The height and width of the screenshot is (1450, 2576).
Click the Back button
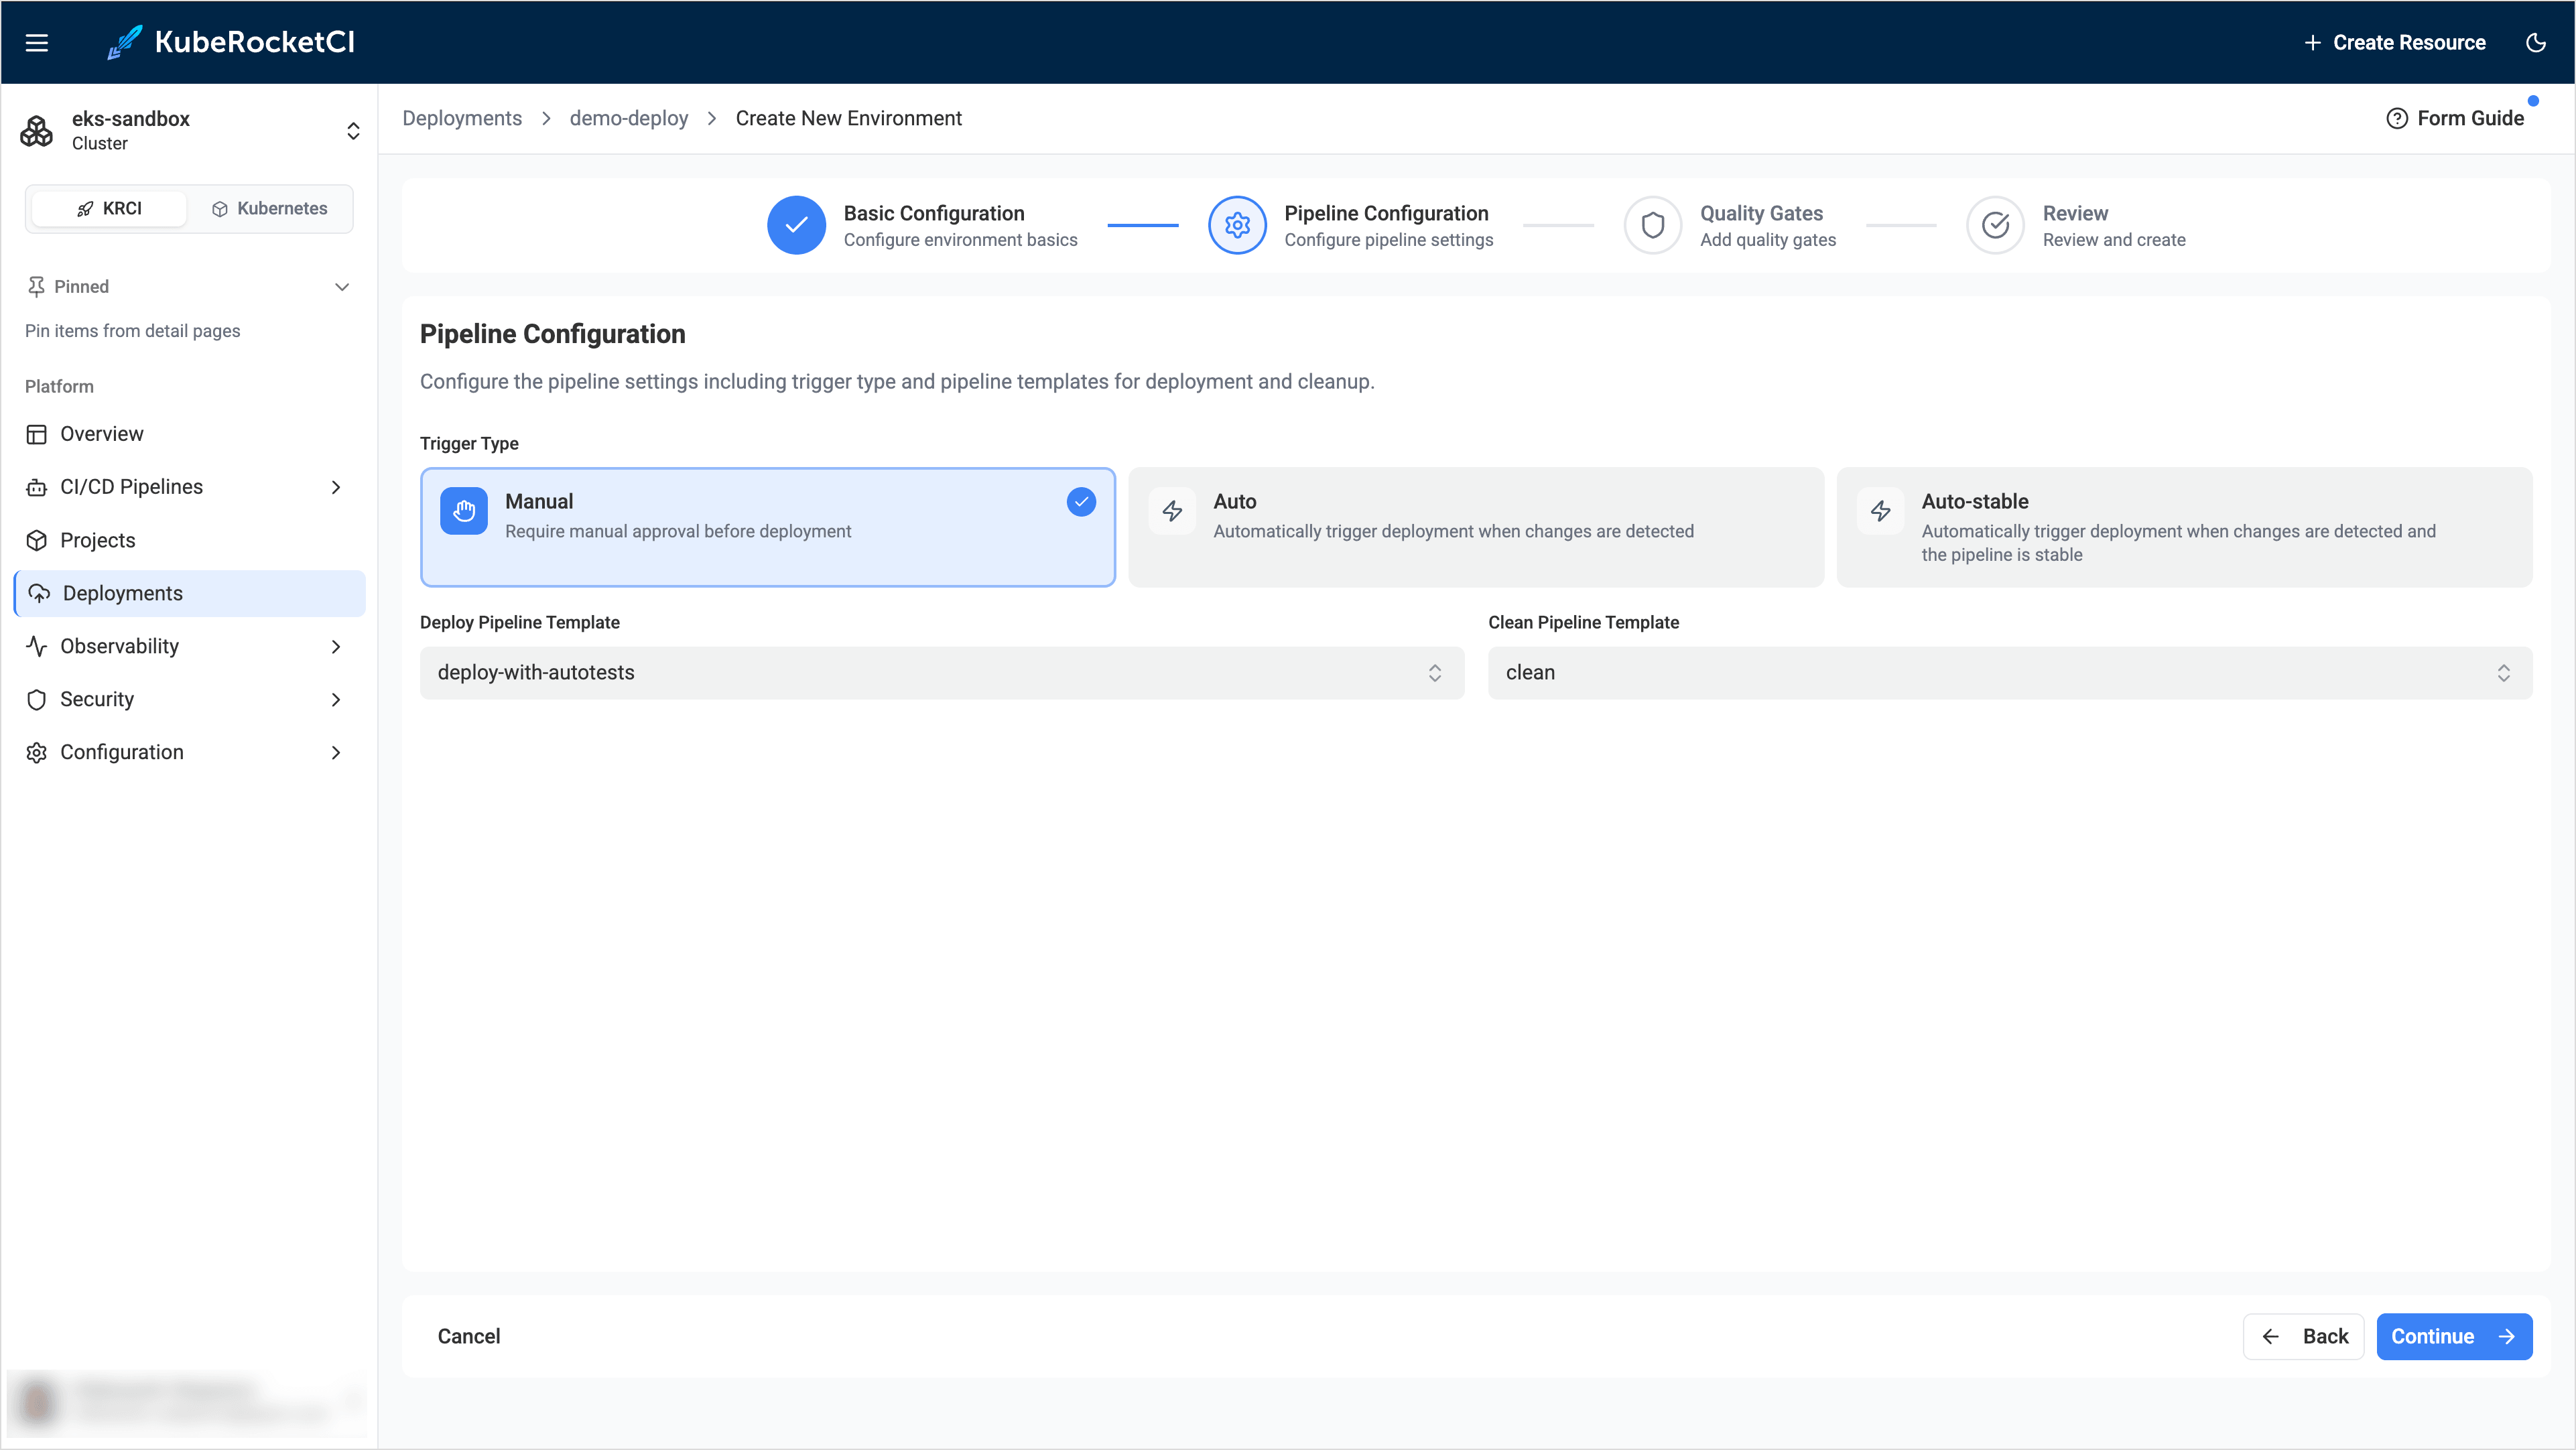coord(2303,1336)
